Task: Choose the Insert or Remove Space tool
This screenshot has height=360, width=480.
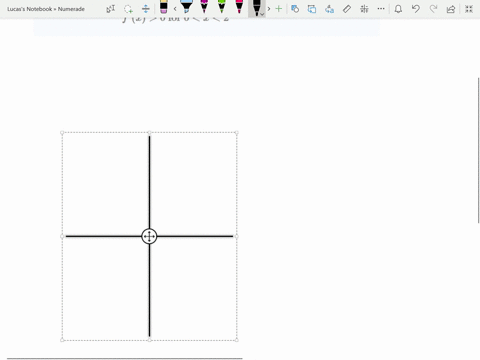Action: point(146,9)
